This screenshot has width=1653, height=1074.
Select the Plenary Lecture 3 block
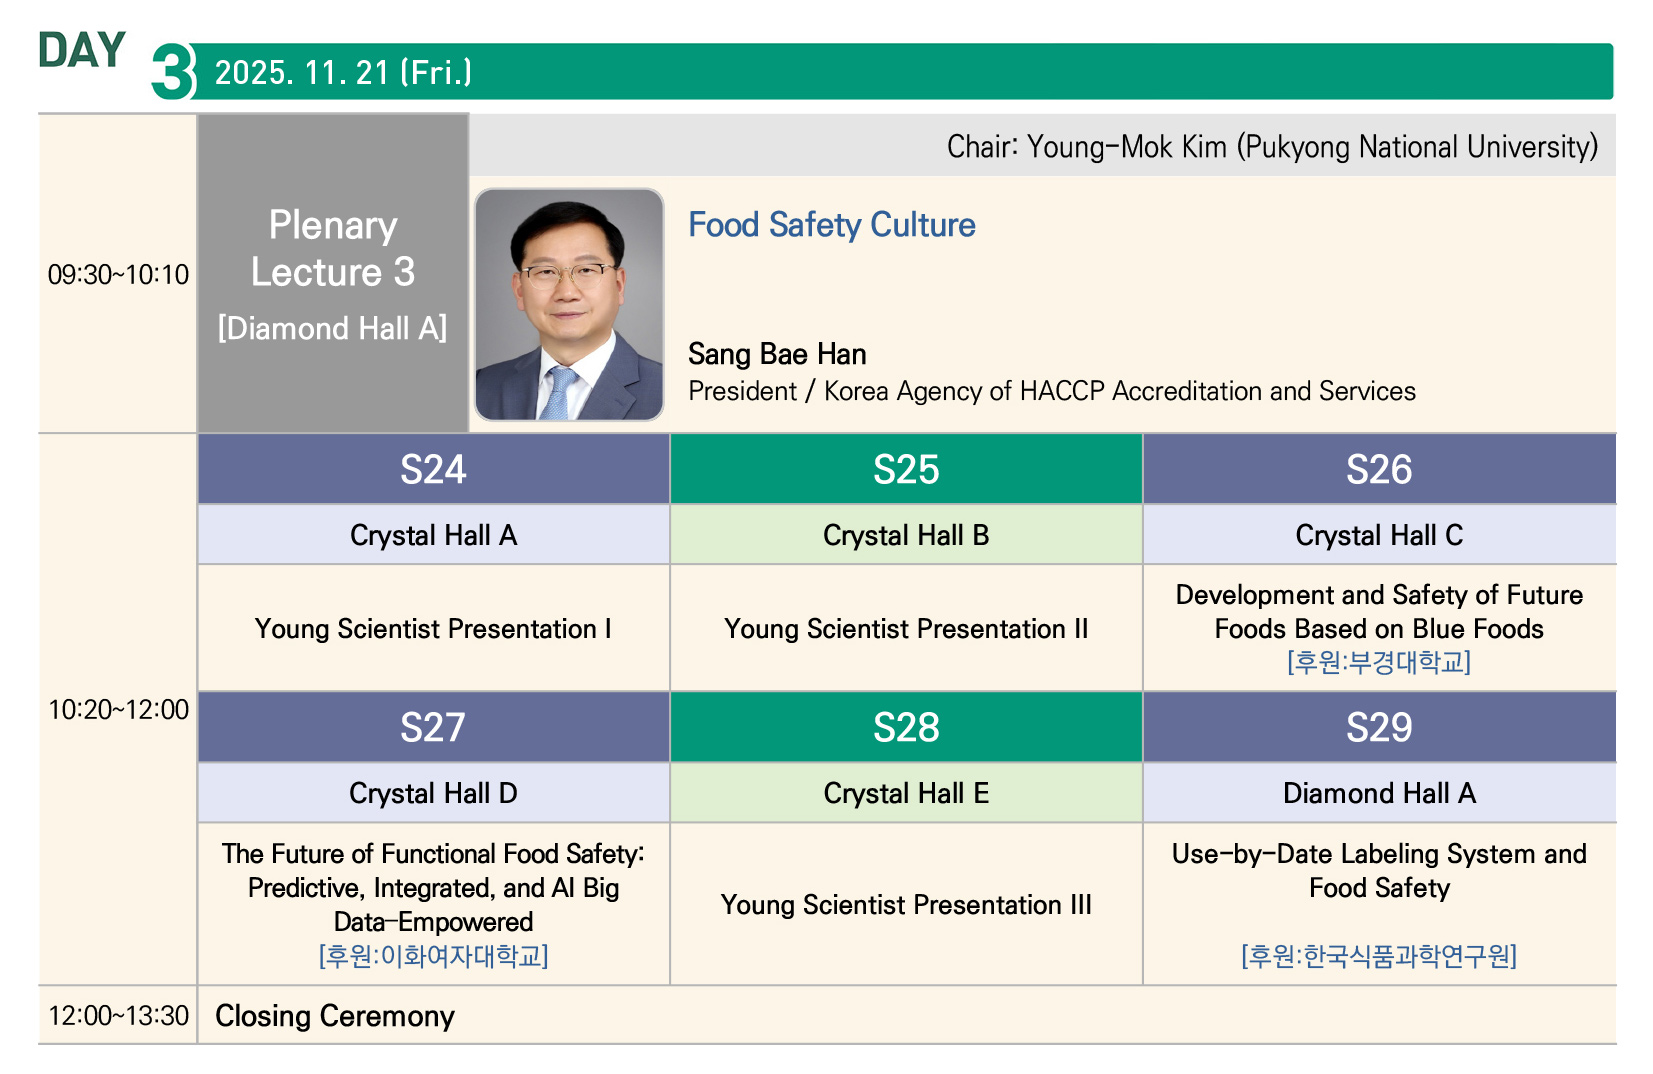(333, 273)
